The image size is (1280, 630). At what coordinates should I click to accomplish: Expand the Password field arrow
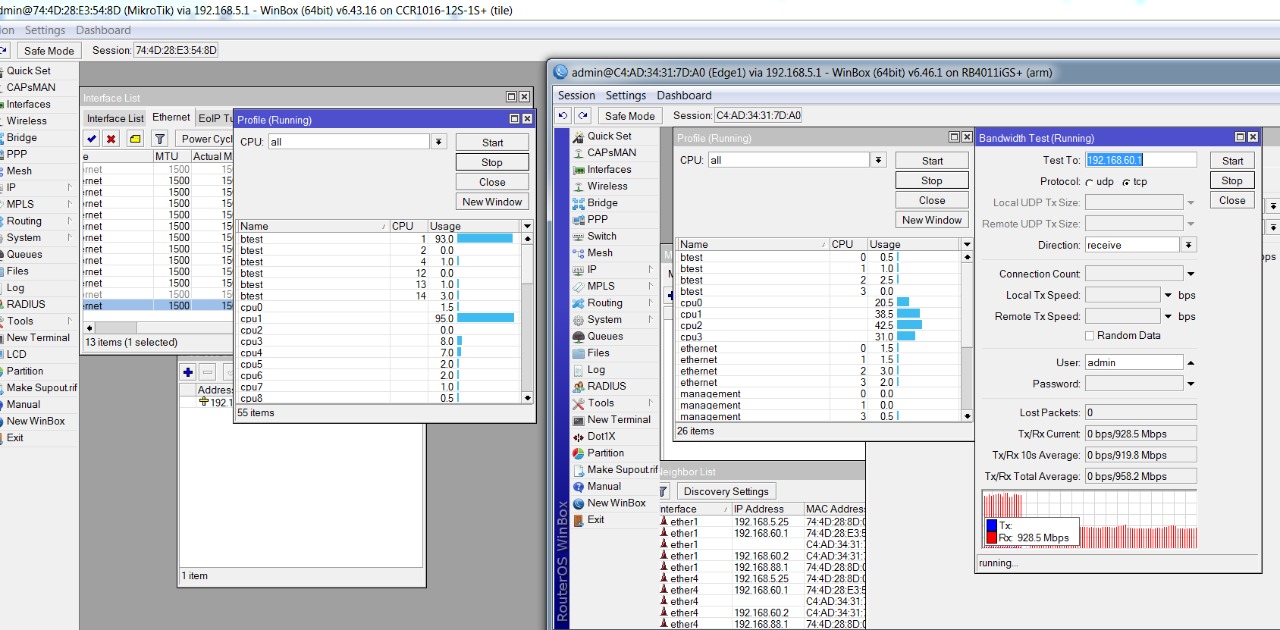pyautogui.click(x=1190, y=384)
